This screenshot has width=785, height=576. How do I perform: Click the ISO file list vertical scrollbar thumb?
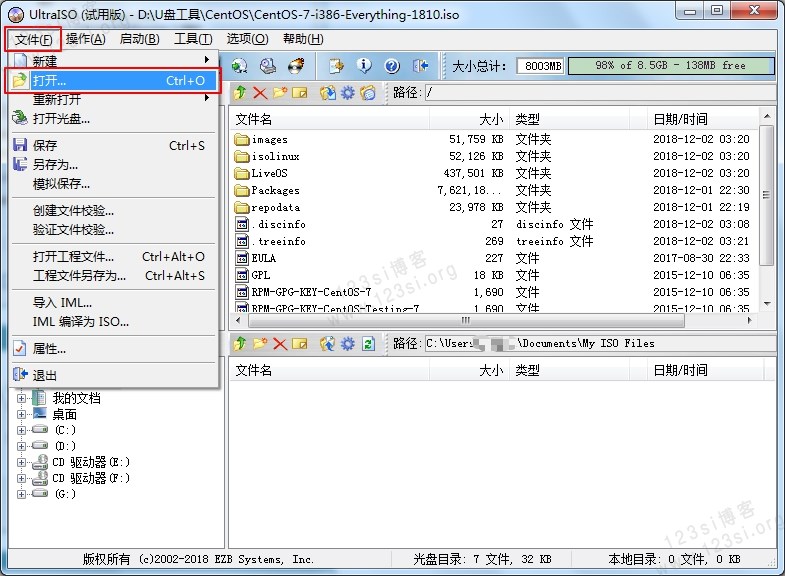click(766, 195)
